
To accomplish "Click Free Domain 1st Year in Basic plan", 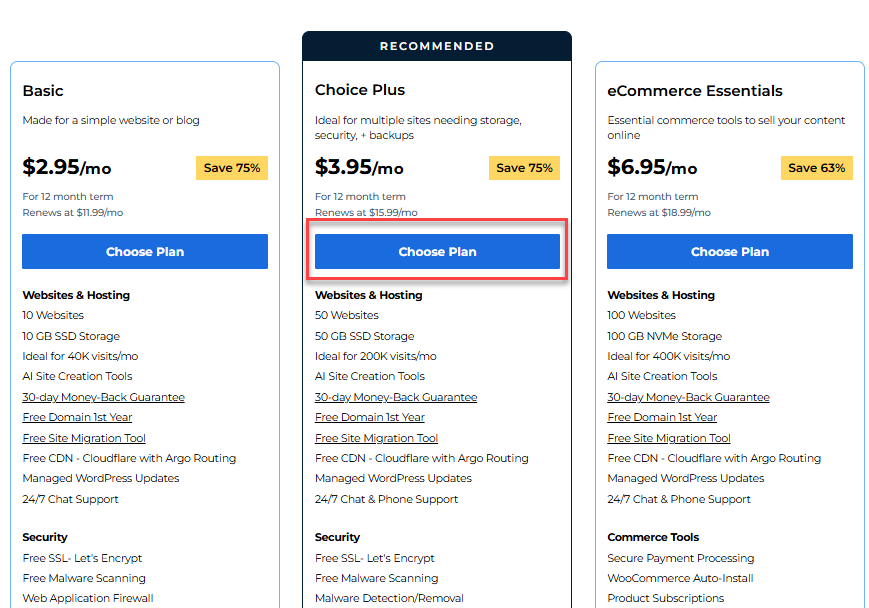I will click(77, 417).
